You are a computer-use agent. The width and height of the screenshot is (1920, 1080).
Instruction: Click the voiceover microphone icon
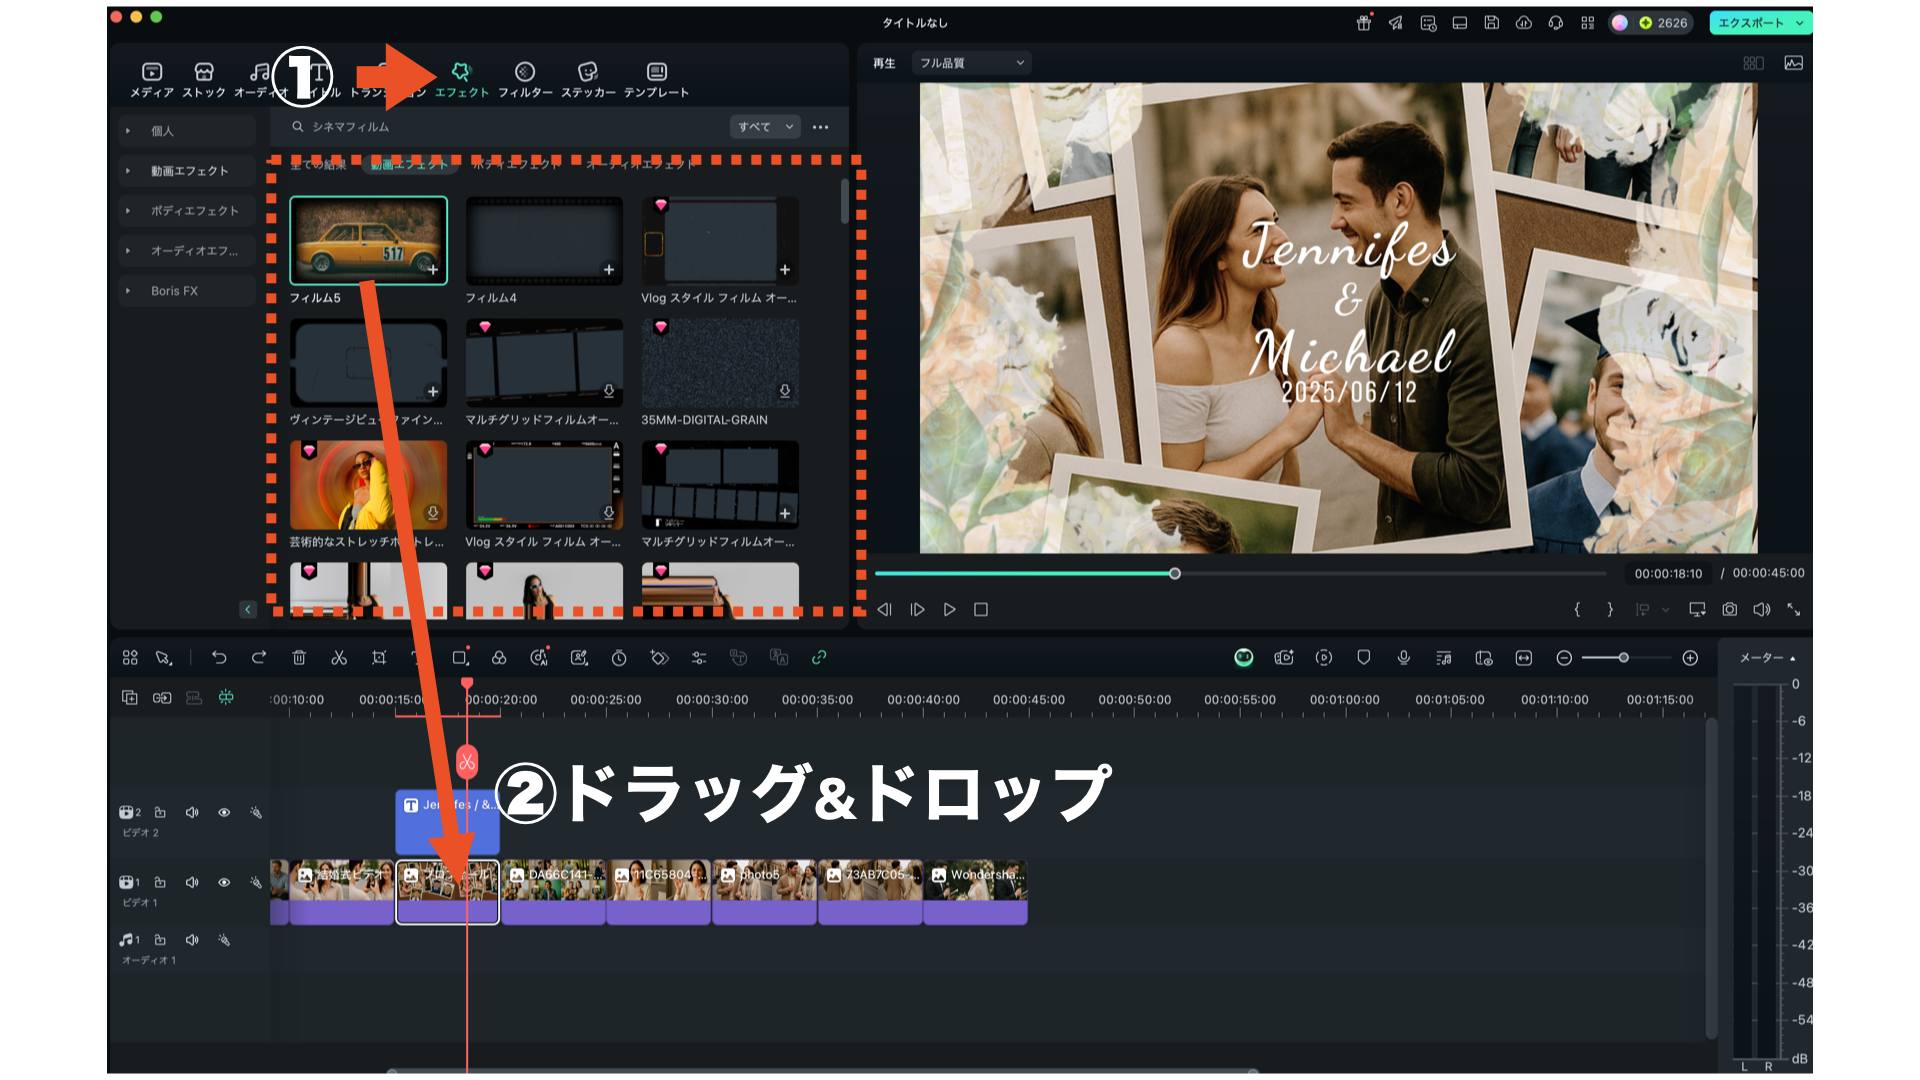(x=1404, y=657)
